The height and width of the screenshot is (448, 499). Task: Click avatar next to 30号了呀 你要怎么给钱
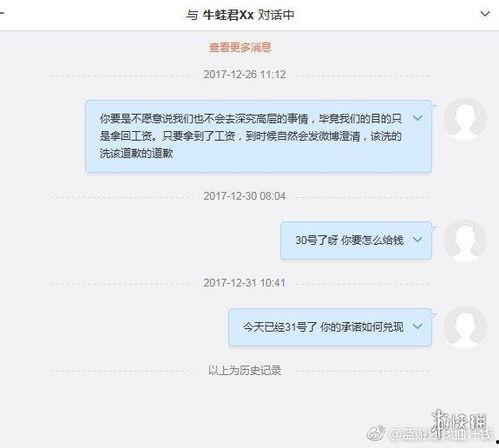[x=465, y=240]
